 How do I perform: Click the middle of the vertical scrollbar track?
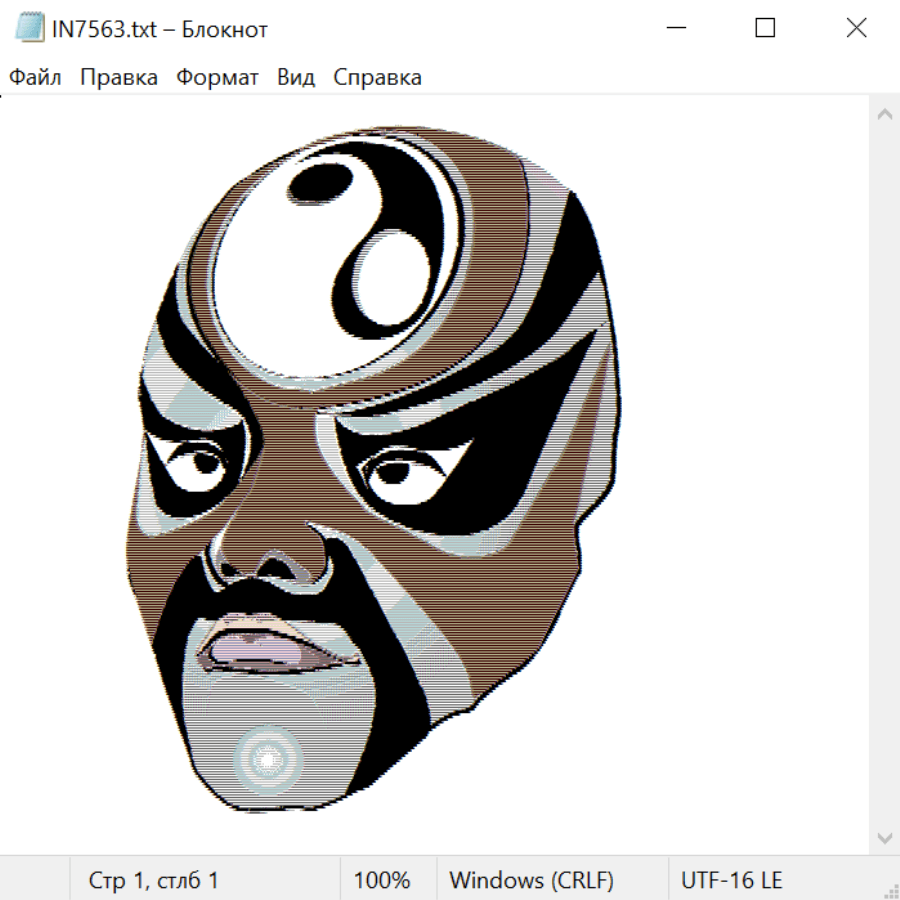click(884, 475)
